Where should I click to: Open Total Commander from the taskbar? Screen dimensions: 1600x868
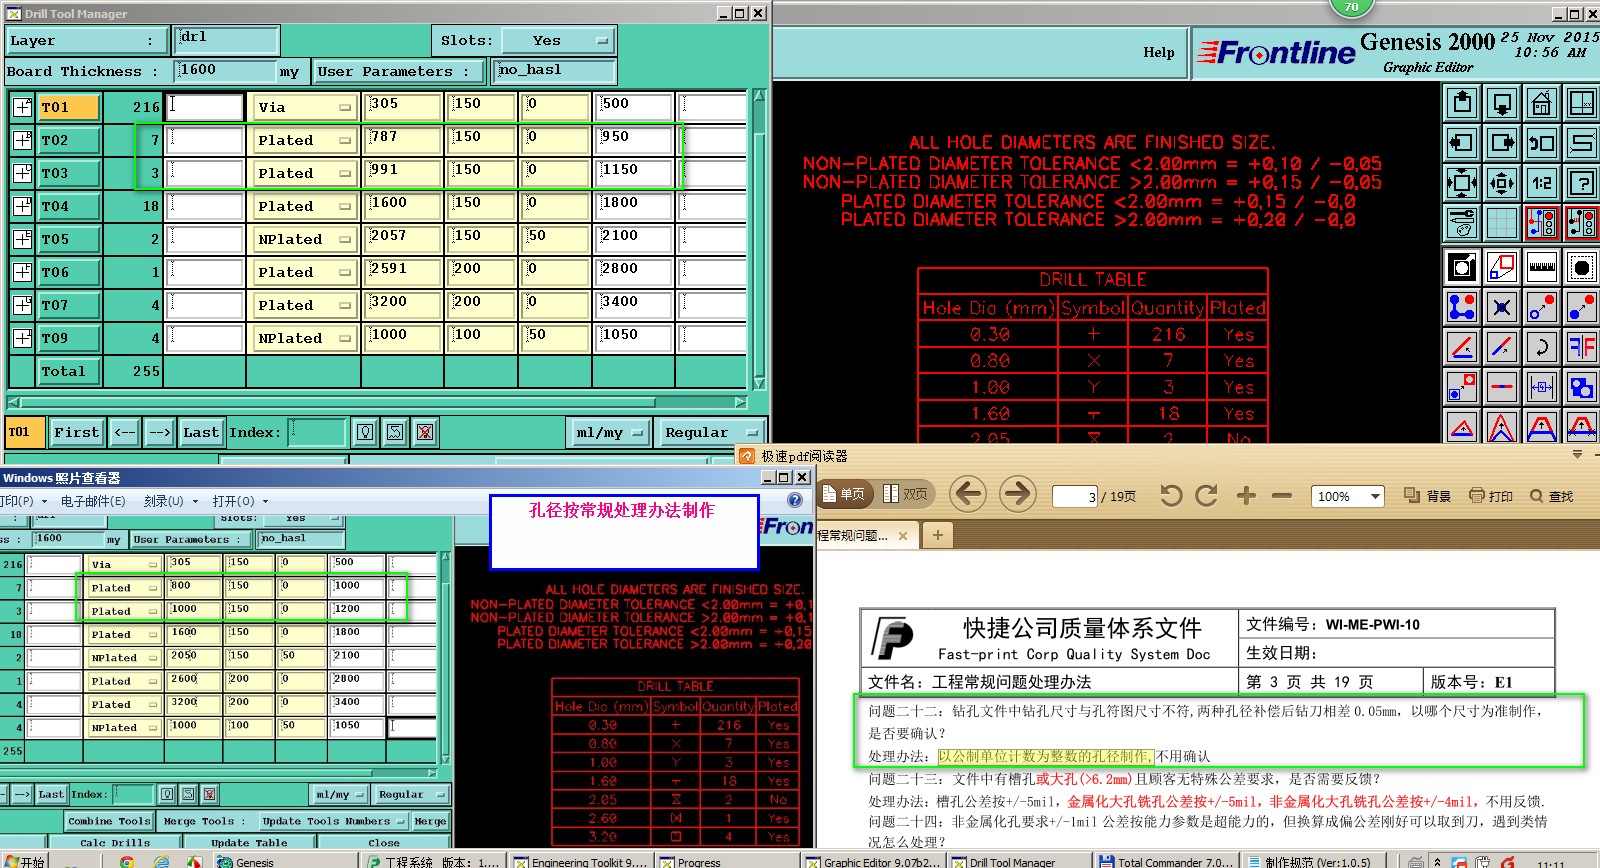click(x=1166, y=861)
